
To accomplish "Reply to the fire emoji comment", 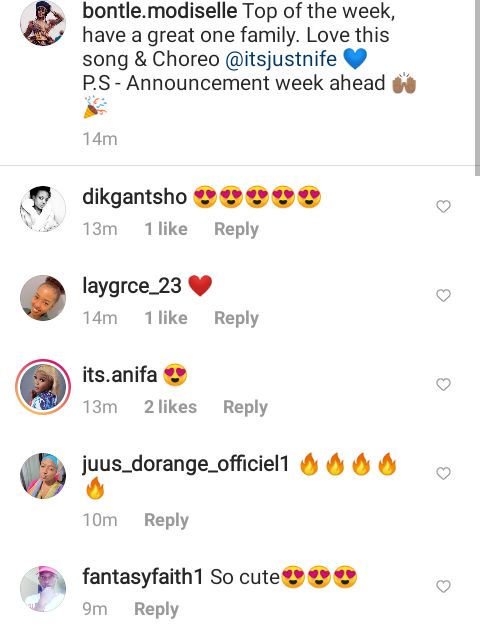I will (x=166, y=520).
